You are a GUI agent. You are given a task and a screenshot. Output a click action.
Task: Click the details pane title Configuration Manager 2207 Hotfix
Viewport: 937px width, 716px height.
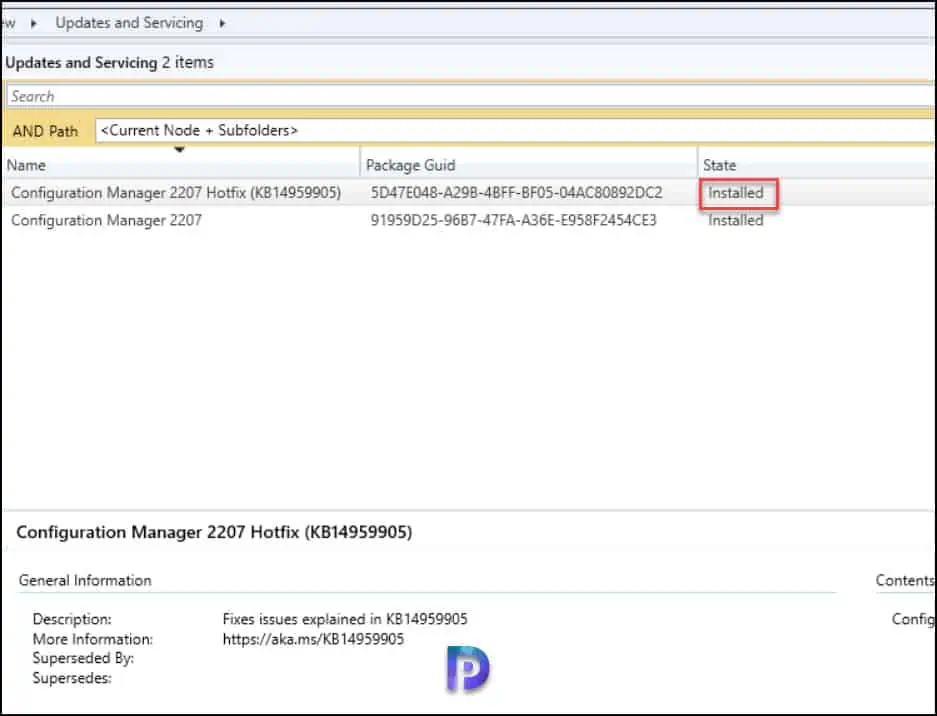[x=214, y=532]
